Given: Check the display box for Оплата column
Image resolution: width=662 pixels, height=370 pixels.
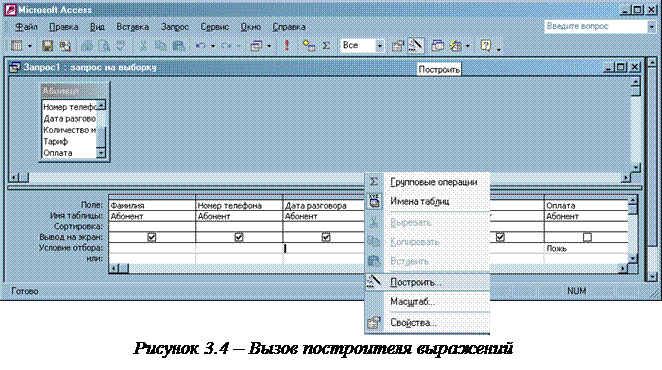Looking at the screenshot, I should [x=587, y=237].
